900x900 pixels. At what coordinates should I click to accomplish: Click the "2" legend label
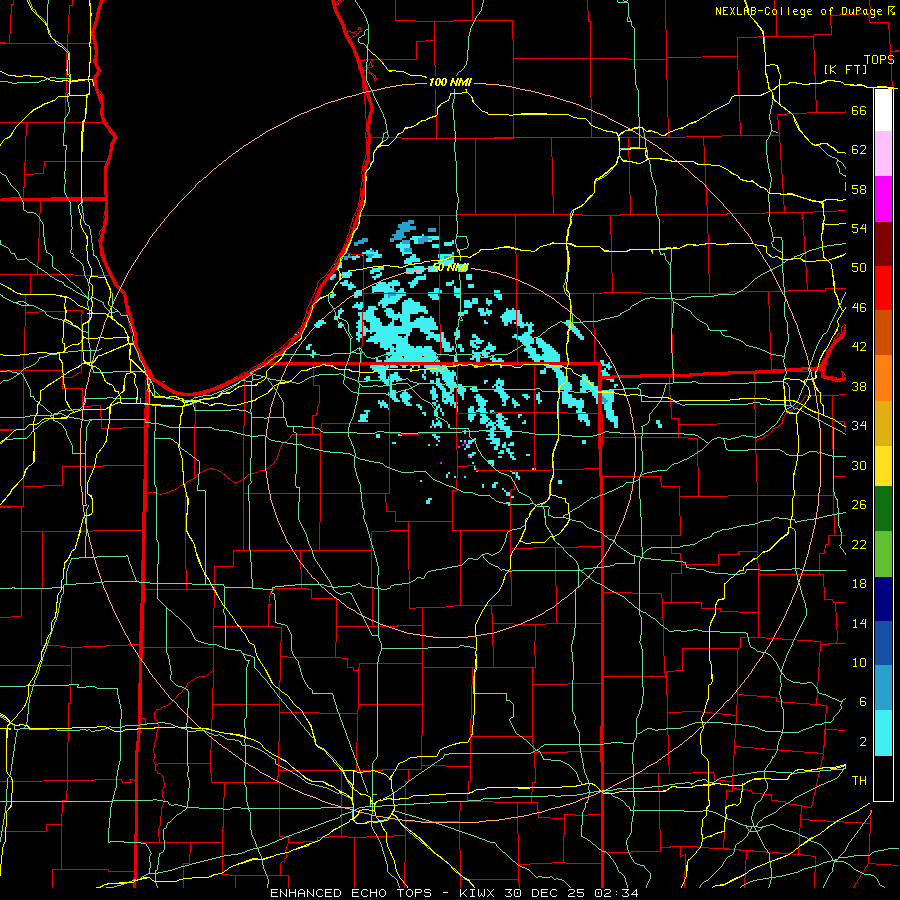click(862, 742)
